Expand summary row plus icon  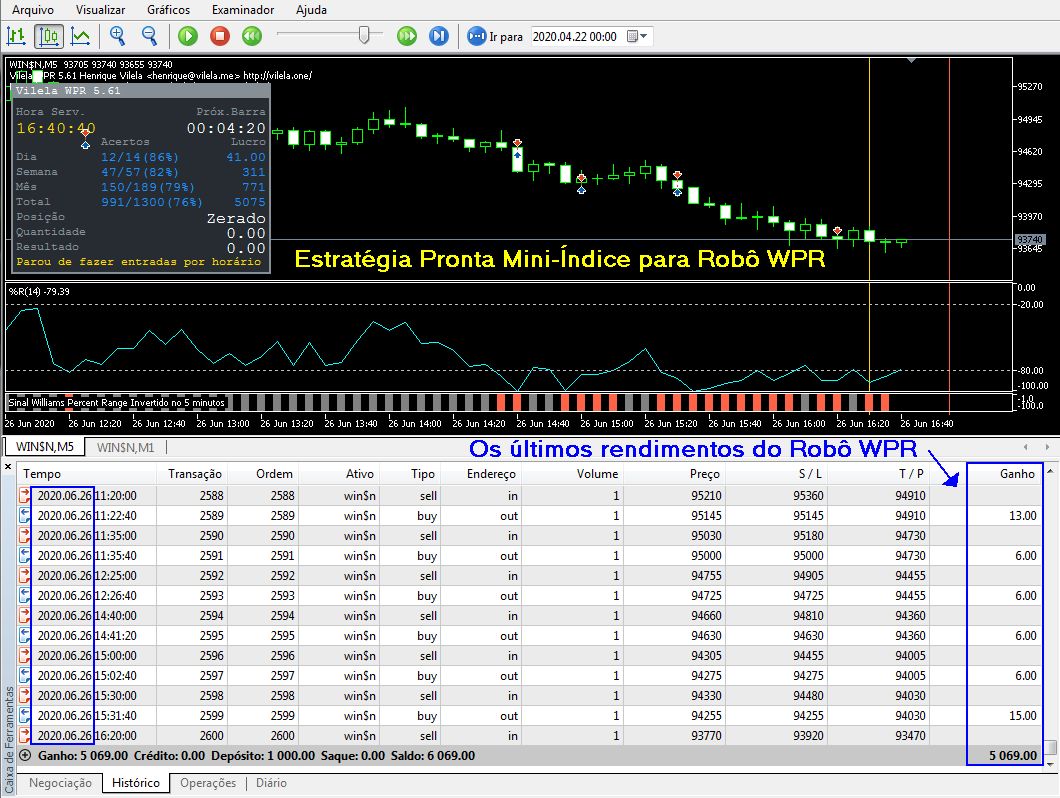pos(25,755)
